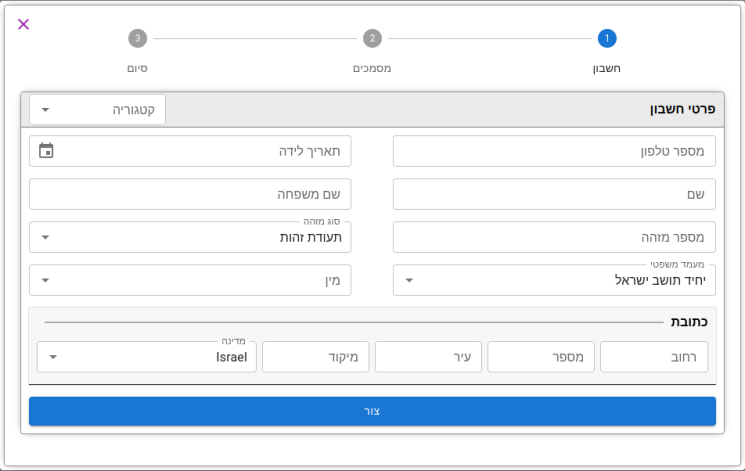The image size is (745, 471).
Task: Click the צור create button
Action: pos(372,411)
